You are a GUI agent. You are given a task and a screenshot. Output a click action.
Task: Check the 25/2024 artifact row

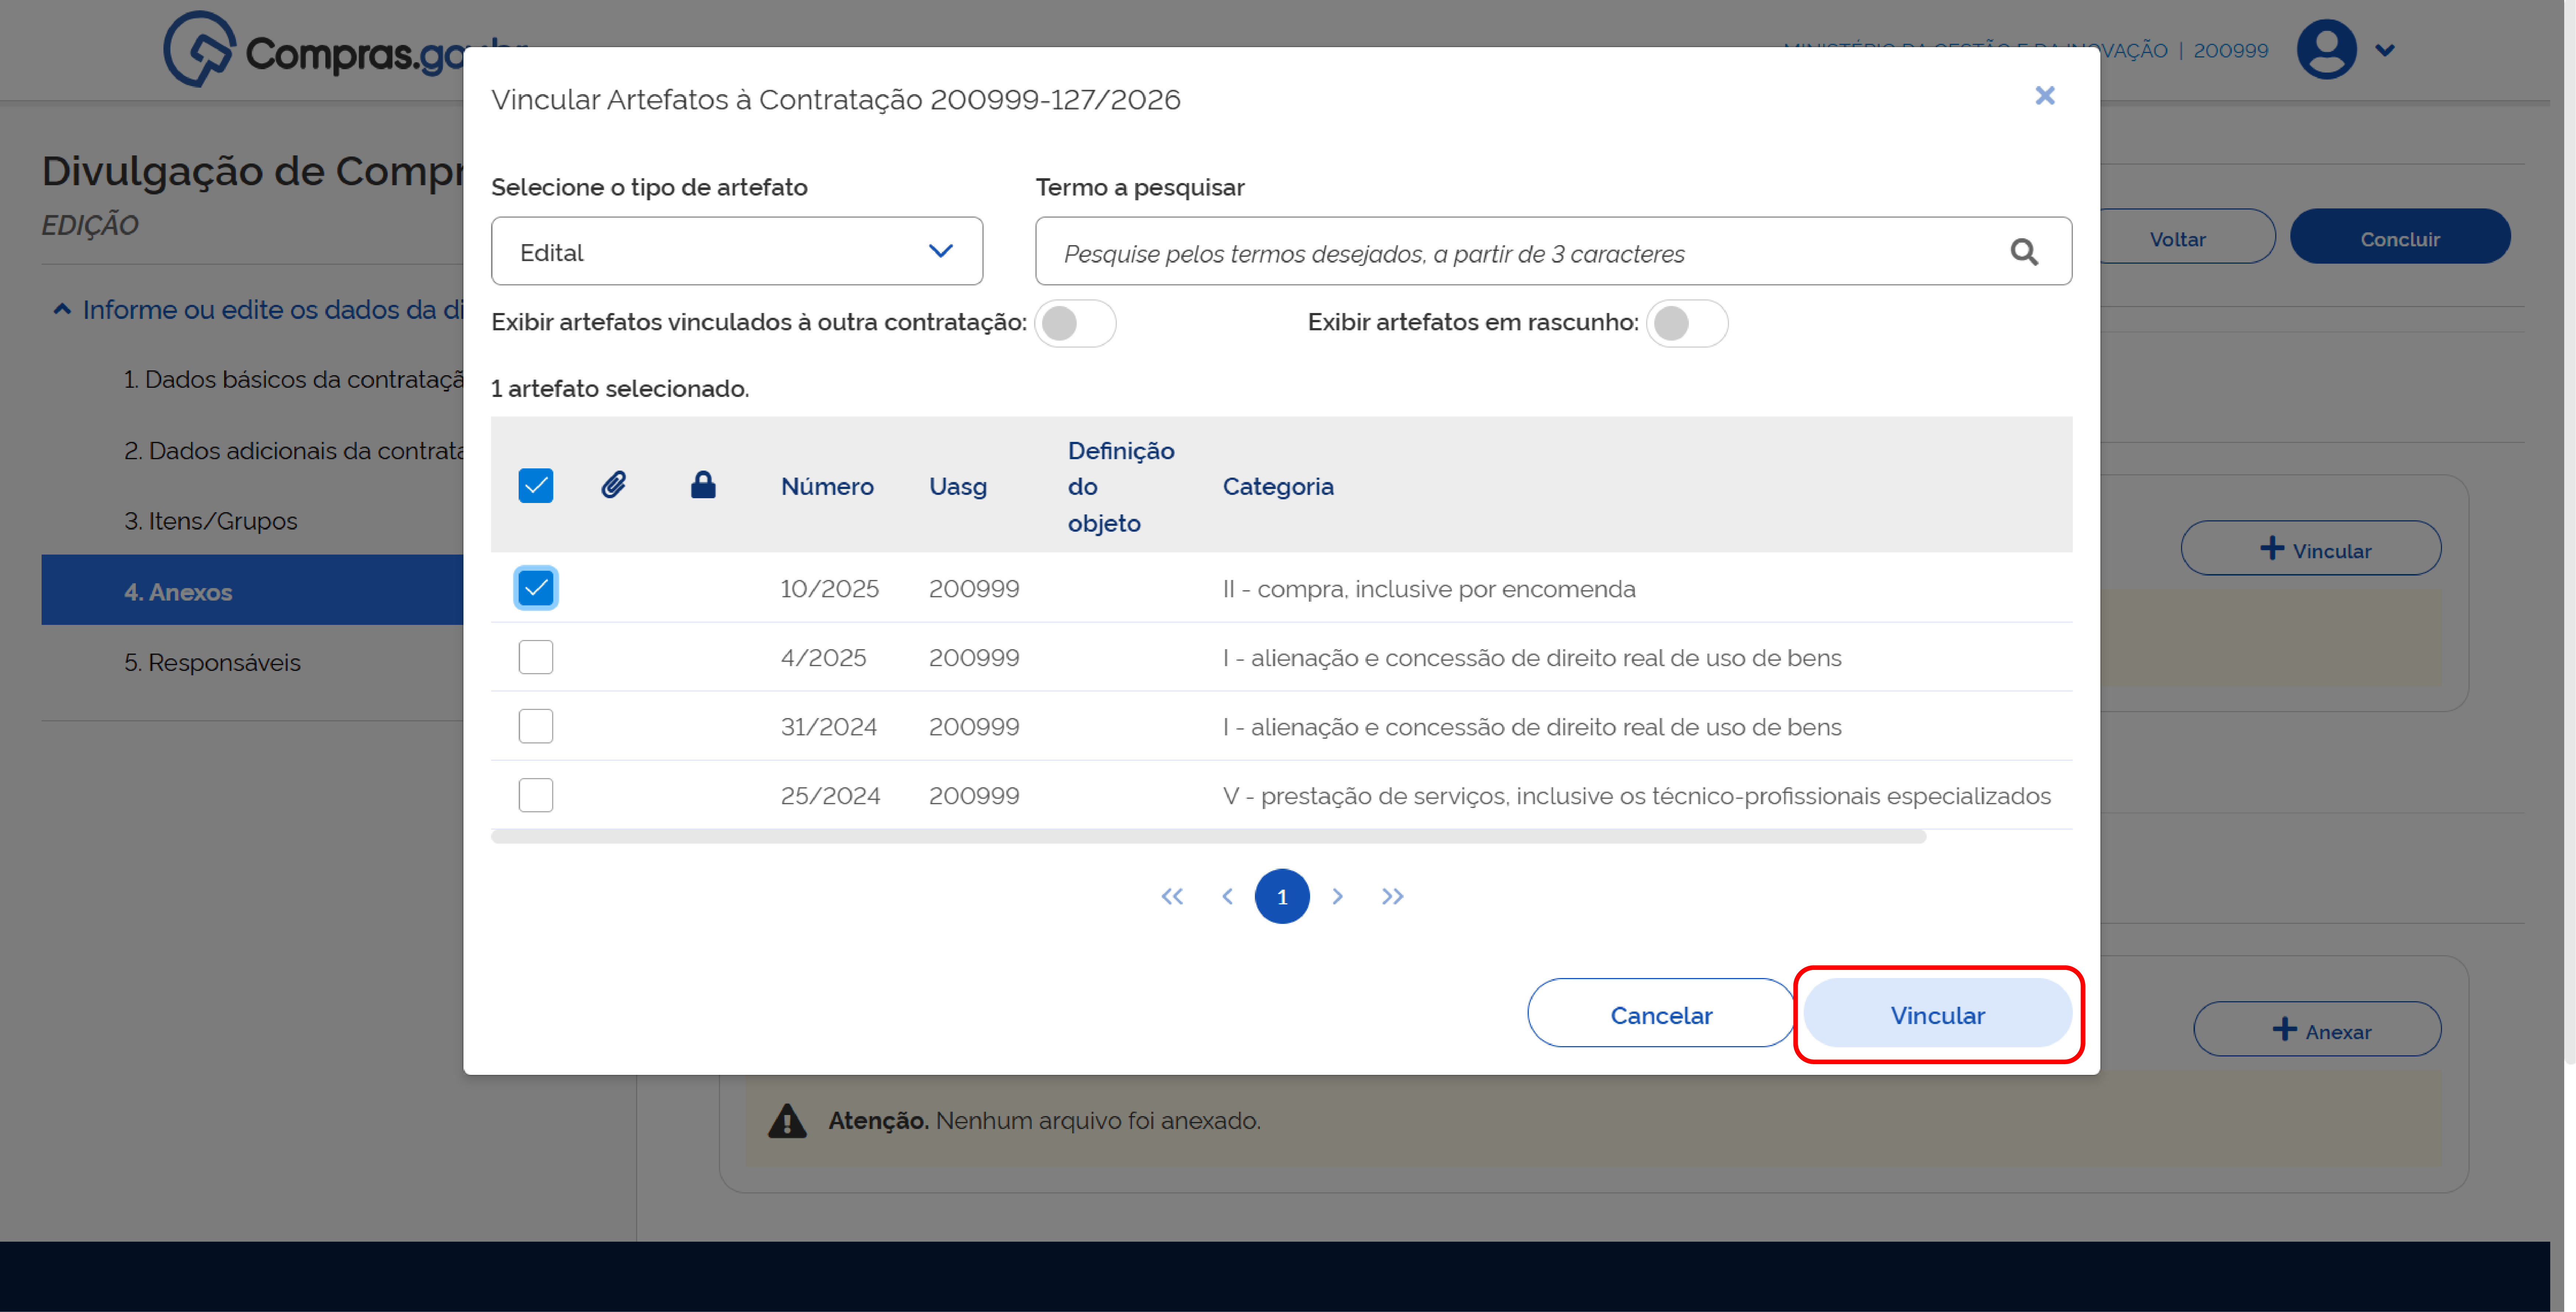tap(536, 795)
